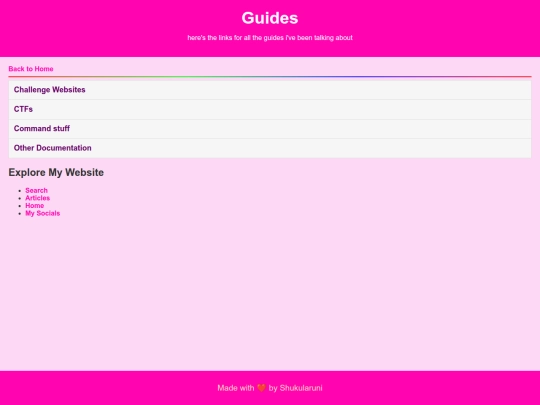Open the Articles link
The width and height of the screenshot is (540, 405).
tap(38, 198)
